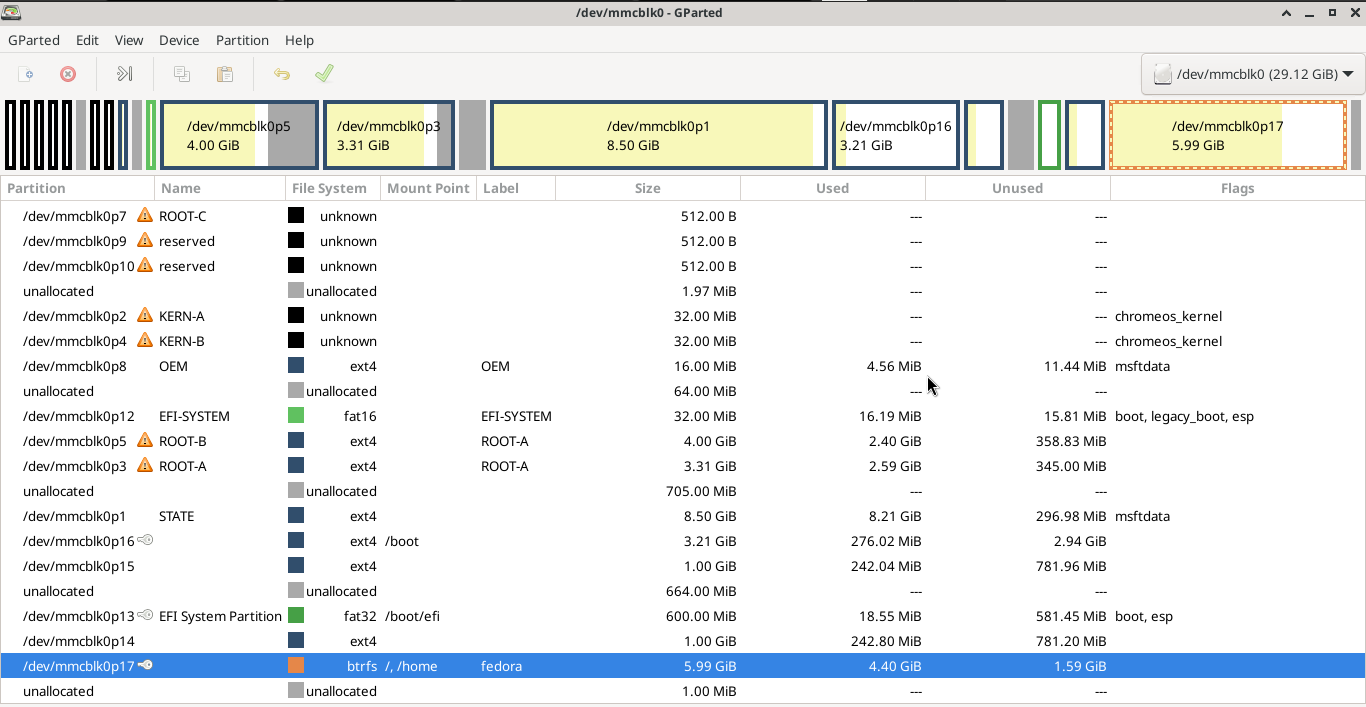This screenshot has width=1366, height=707.
Task: Click the Resize/Move toolbar icon
Action: [125, 74]
